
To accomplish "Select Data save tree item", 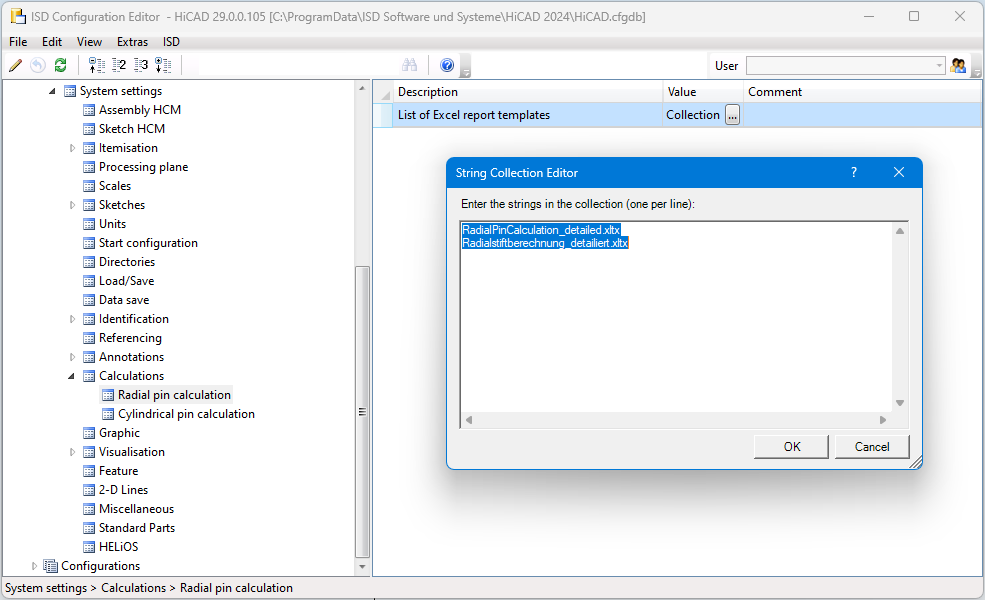I will click(124, 300).
